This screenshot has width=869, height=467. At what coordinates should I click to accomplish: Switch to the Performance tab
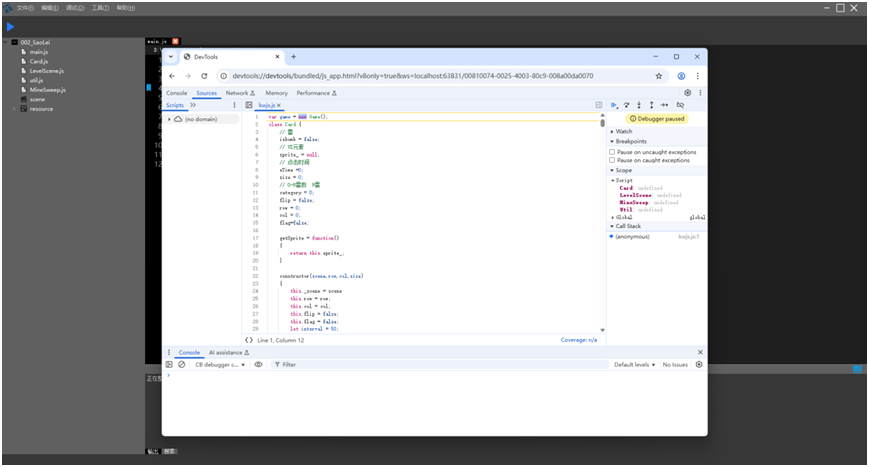[x=316, y=93]
